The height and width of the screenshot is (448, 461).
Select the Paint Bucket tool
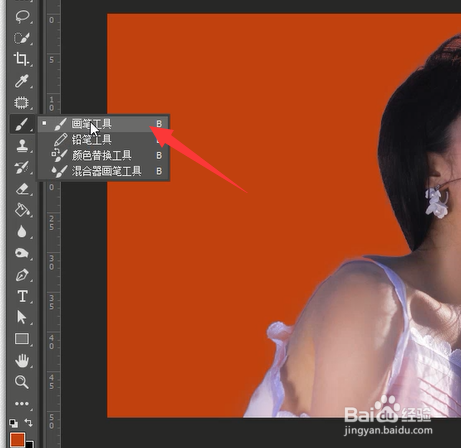pos(22,210)
